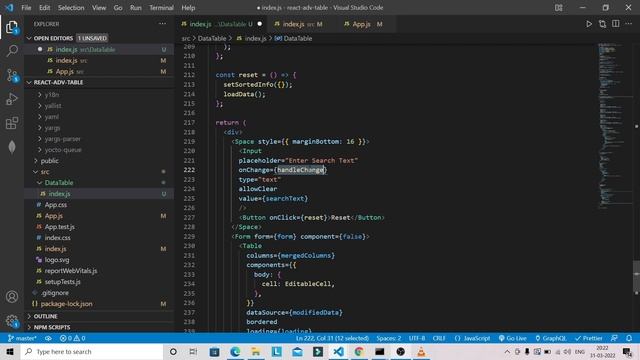Click the Prettier status bar item

coord(588,338)
